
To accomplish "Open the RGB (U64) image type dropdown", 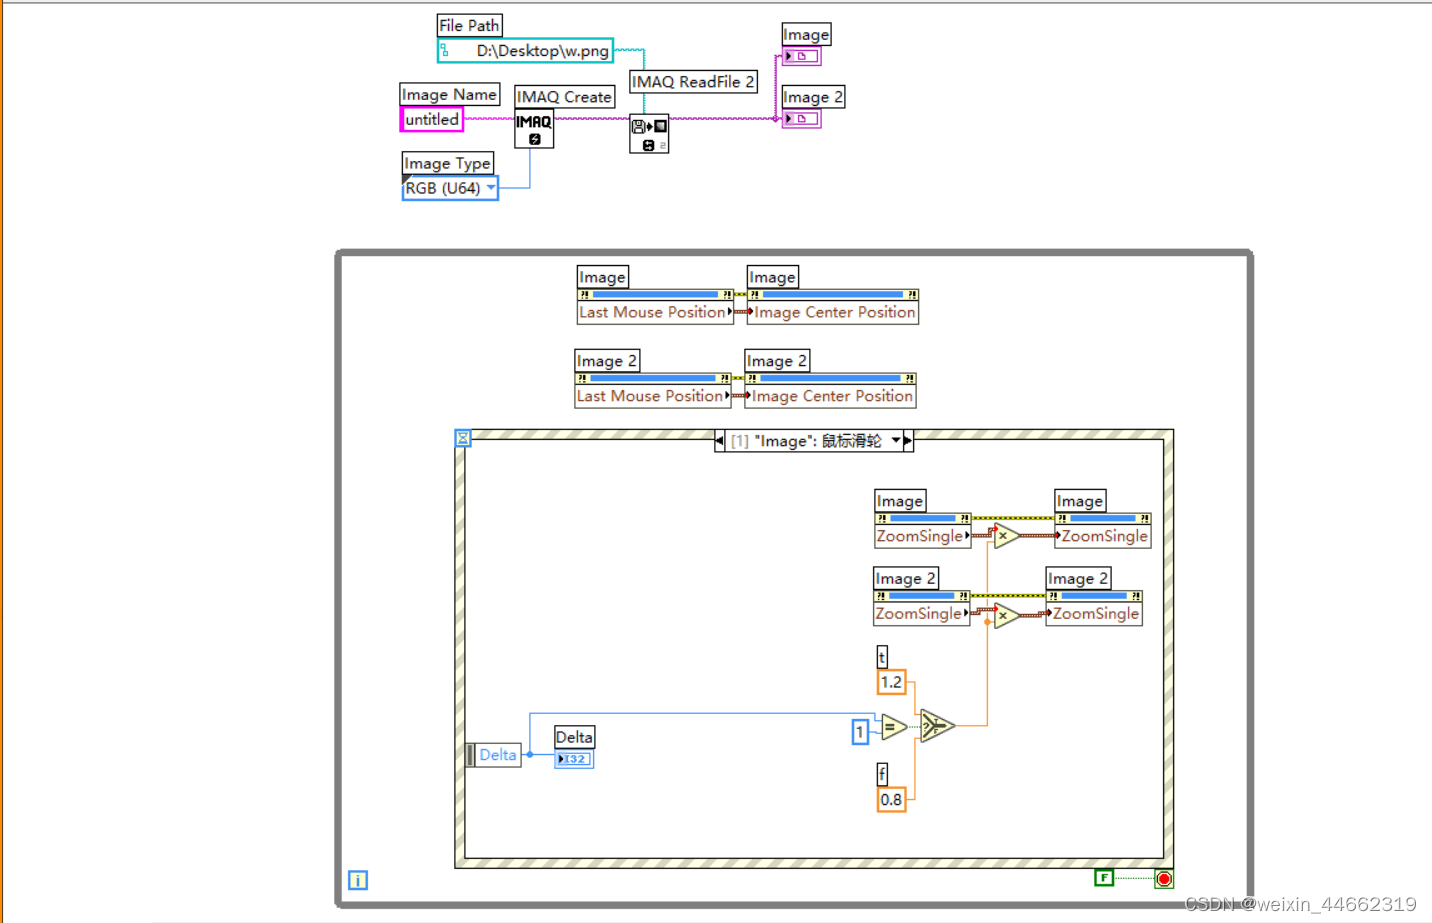I will [x=490, y=188].
